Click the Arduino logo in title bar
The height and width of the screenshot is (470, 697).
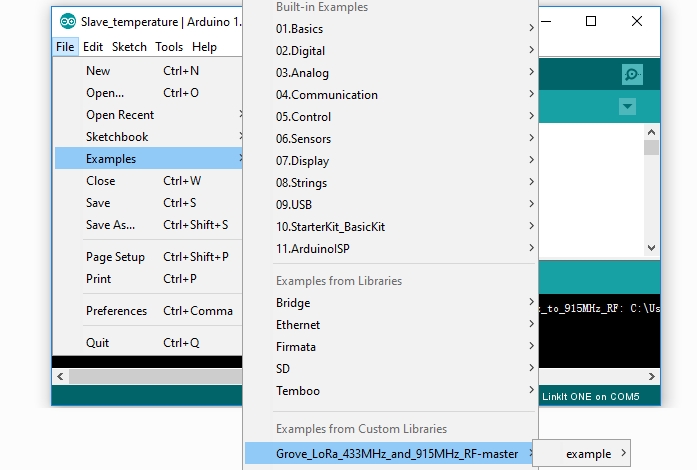pos(68,22)
